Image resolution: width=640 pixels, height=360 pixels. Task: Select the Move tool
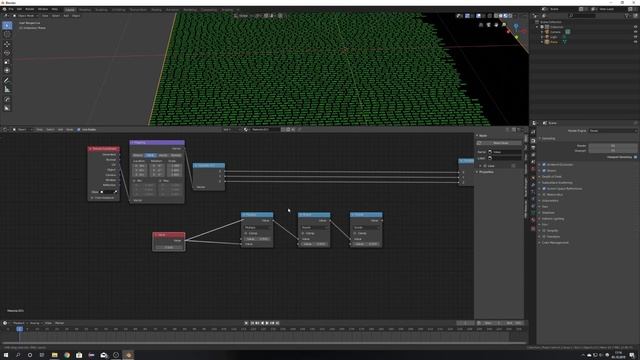(7, 44)
